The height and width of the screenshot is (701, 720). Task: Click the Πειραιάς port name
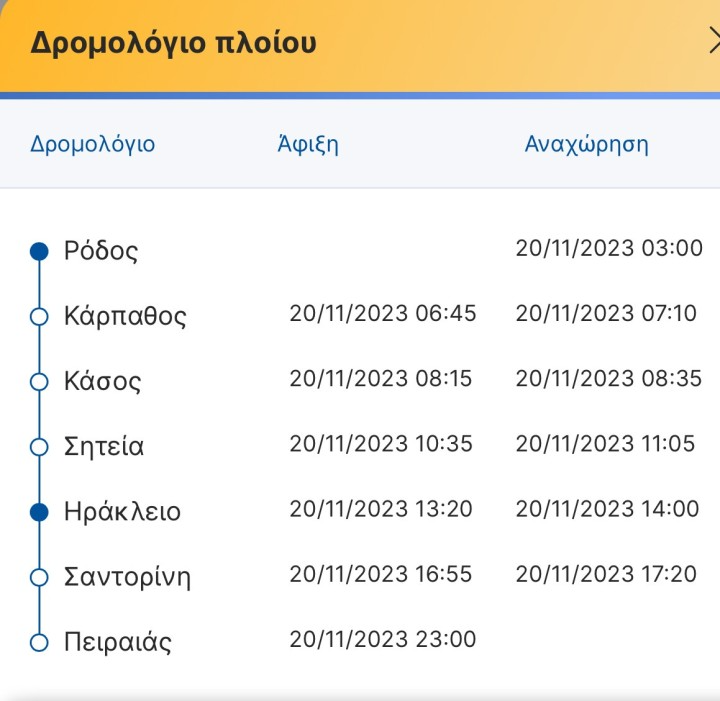pos(117,642)
